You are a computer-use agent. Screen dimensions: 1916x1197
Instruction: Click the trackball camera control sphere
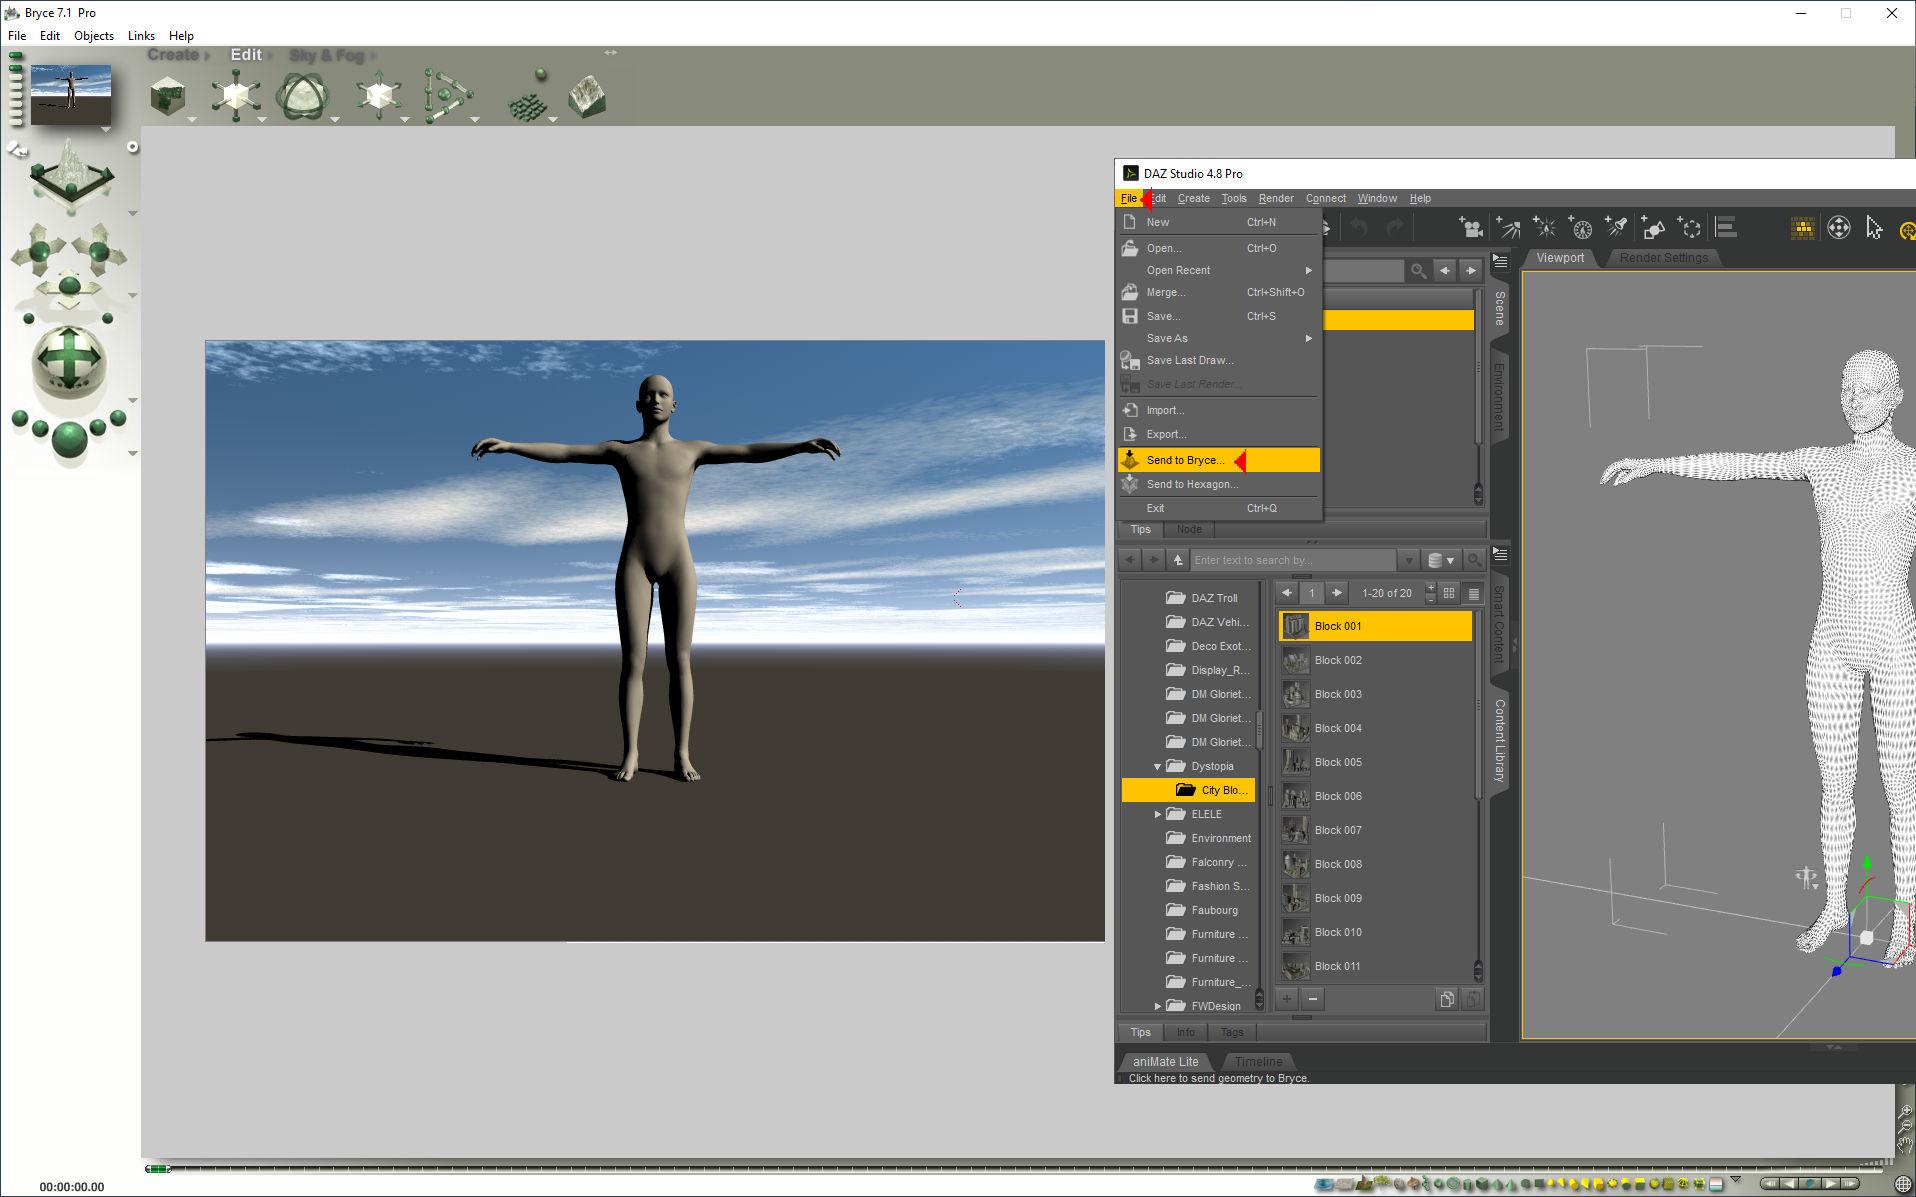pos(69,358)
